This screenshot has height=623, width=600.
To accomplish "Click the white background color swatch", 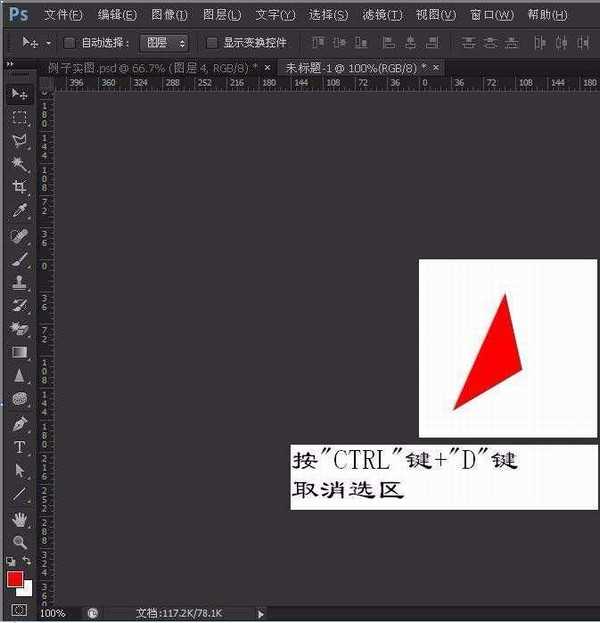I will pos(27,591).
